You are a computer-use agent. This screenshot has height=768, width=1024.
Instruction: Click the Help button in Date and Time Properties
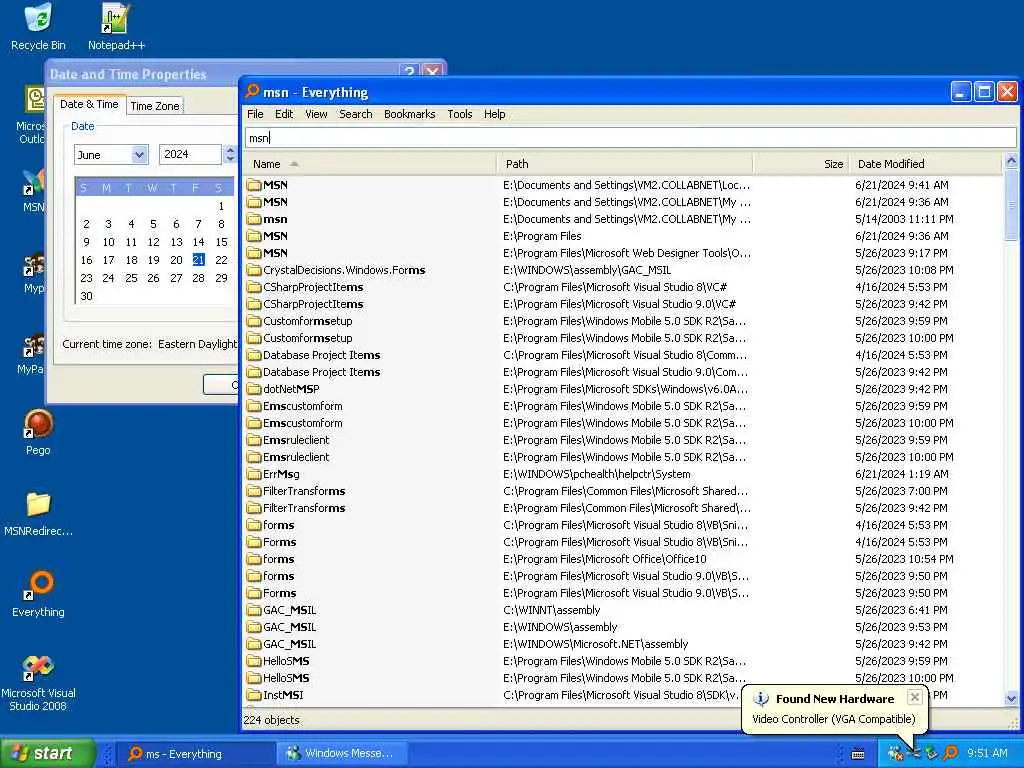409,71
